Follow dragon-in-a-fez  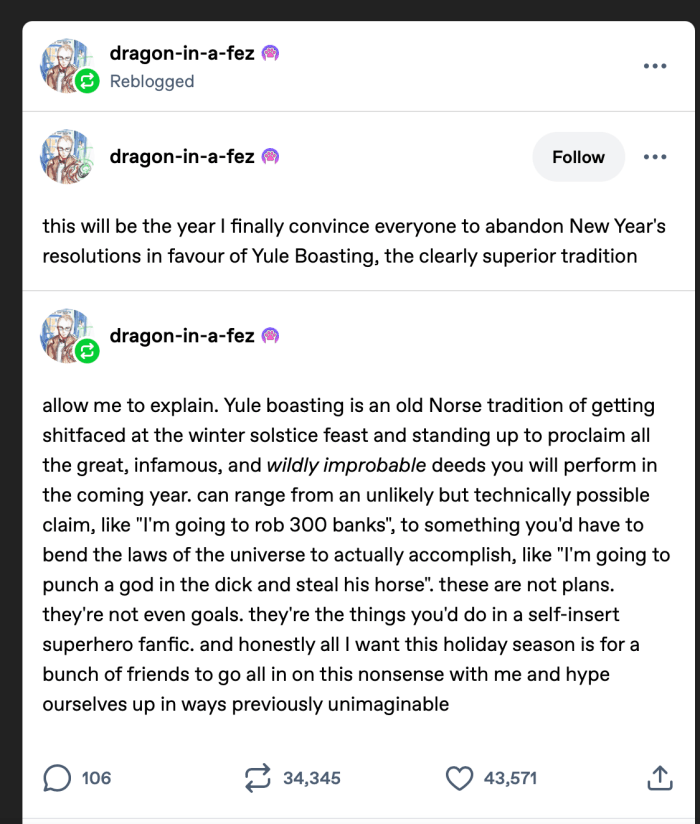pos(578,157)
